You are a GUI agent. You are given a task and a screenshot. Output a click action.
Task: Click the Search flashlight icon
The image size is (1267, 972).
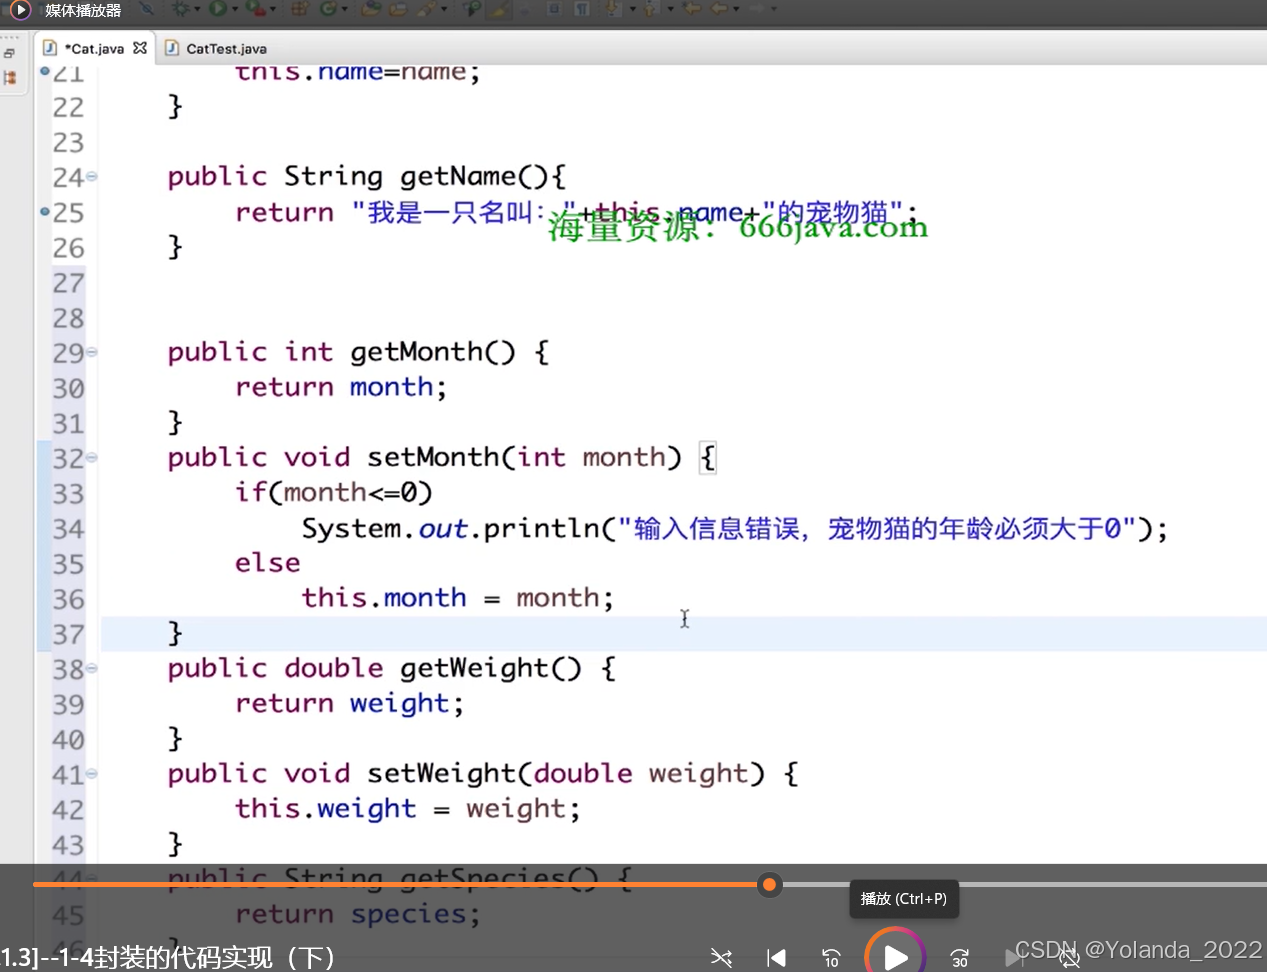[428, 9]
